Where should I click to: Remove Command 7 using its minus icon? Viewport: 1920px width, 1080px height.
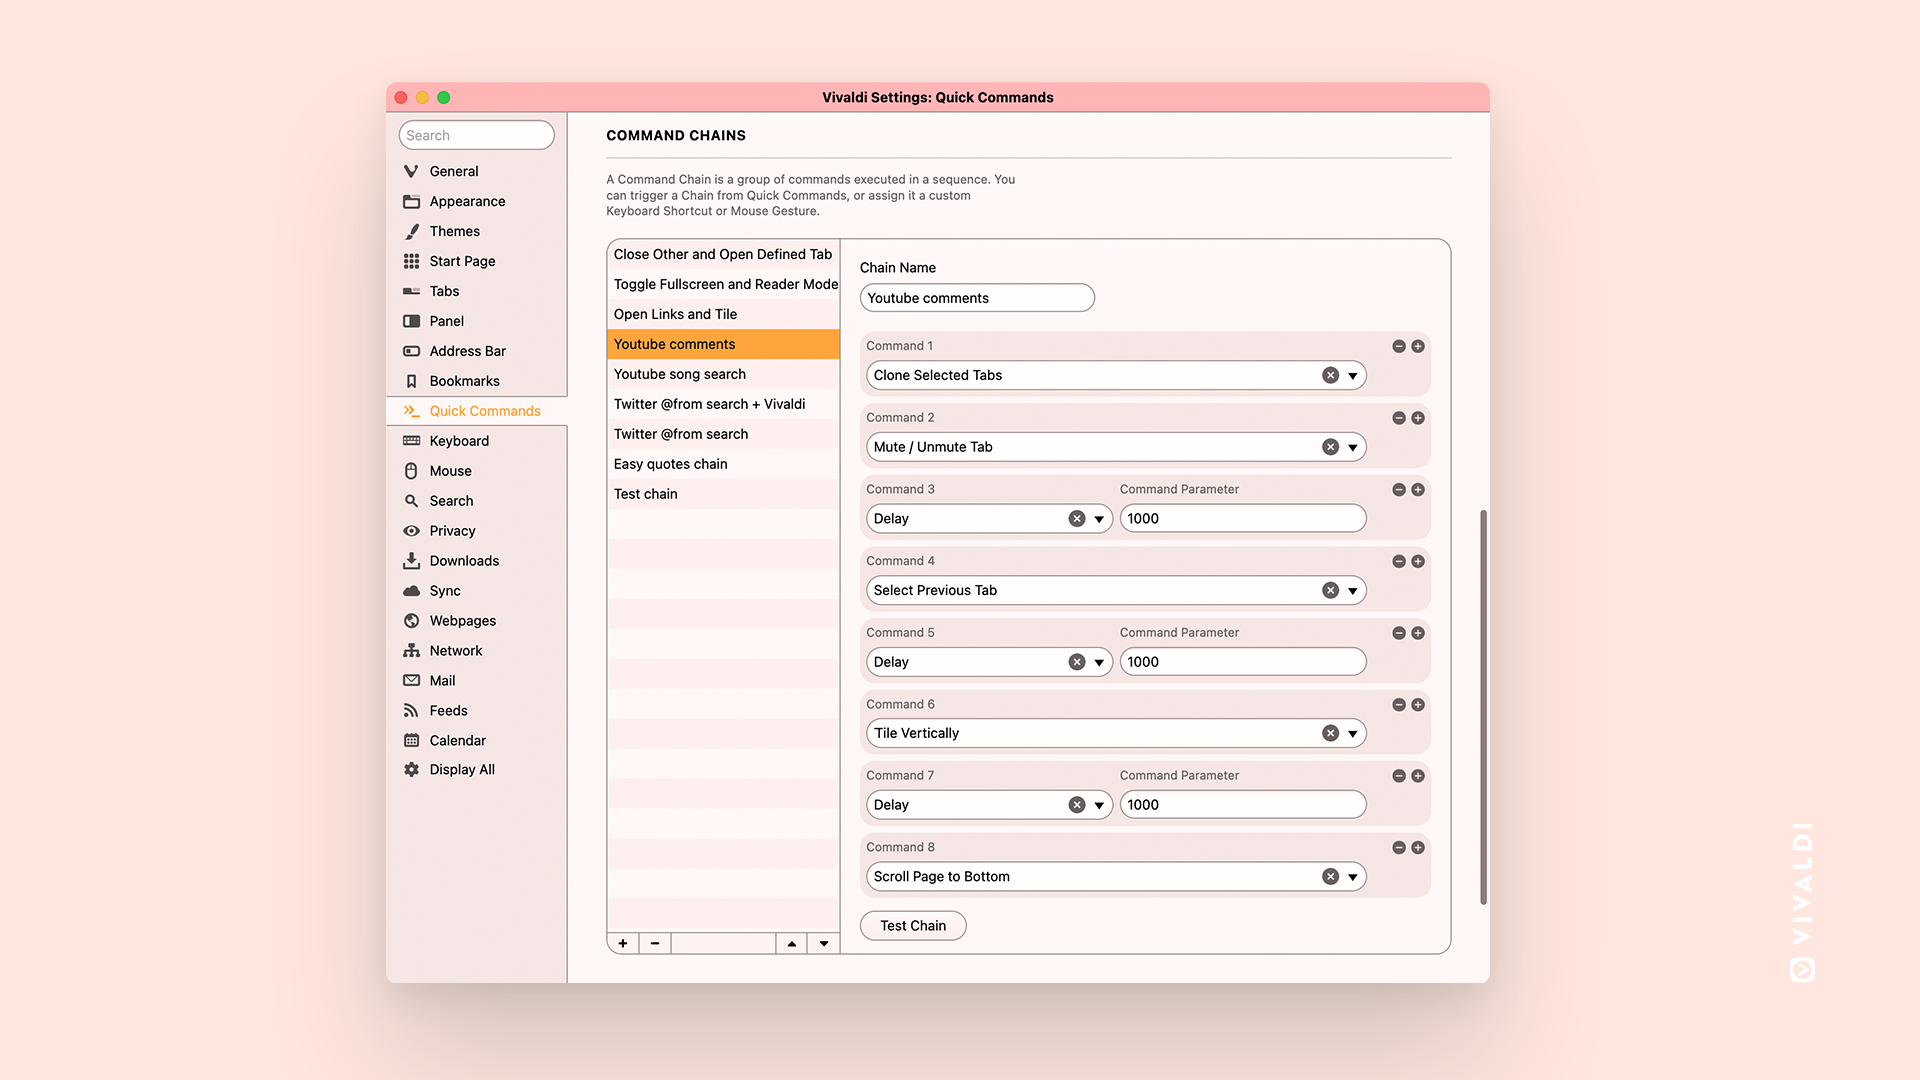1399,776
